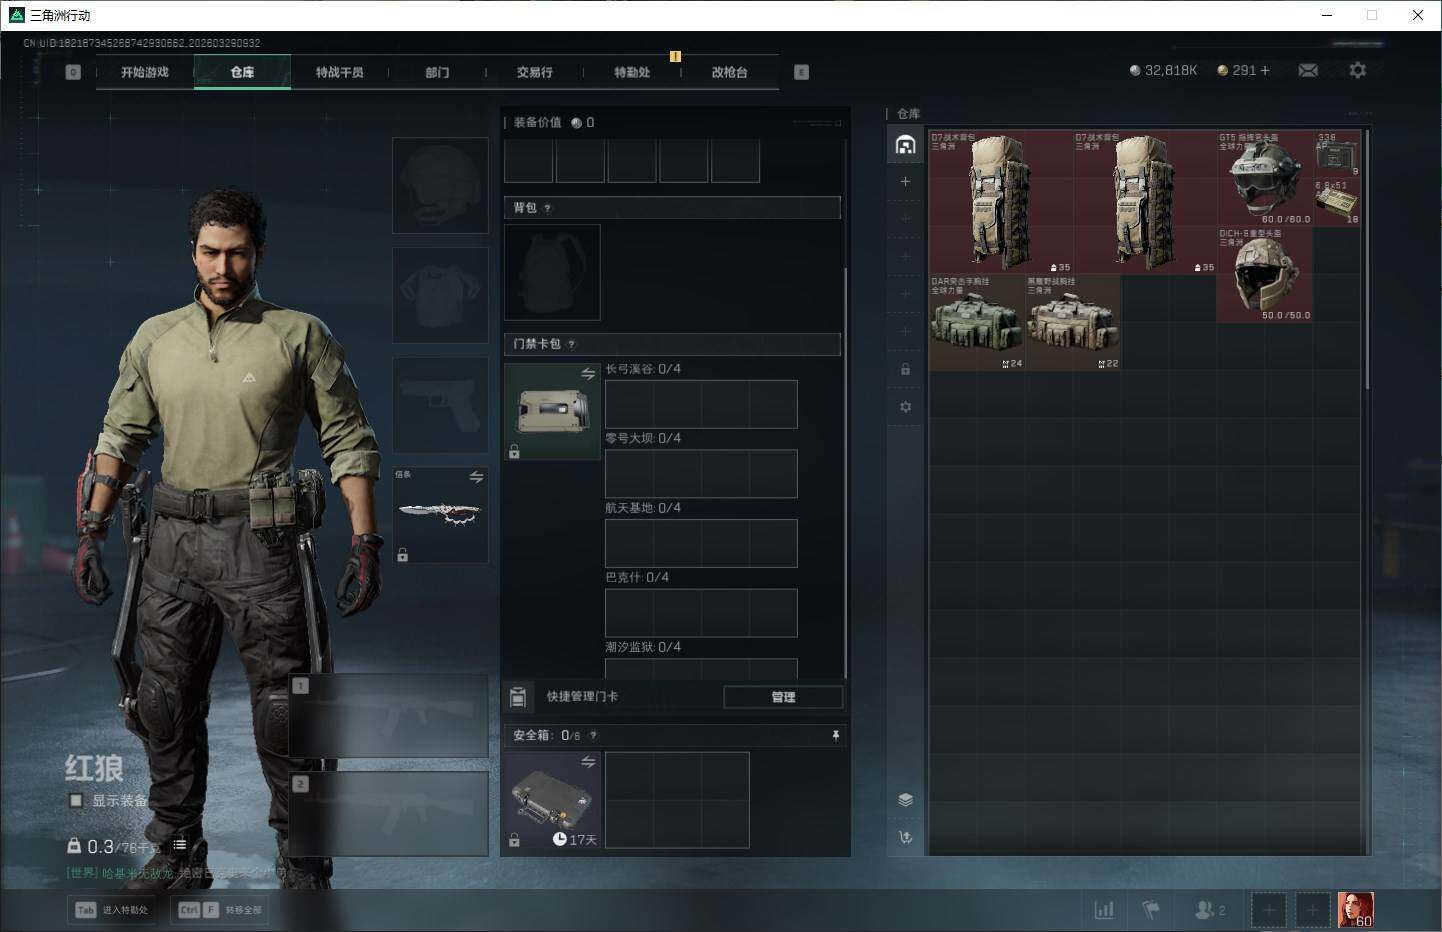1442x932 pixels.
Task: Click the 快捷管理门卡 clipboard icon
Action: tap(518, 696)
